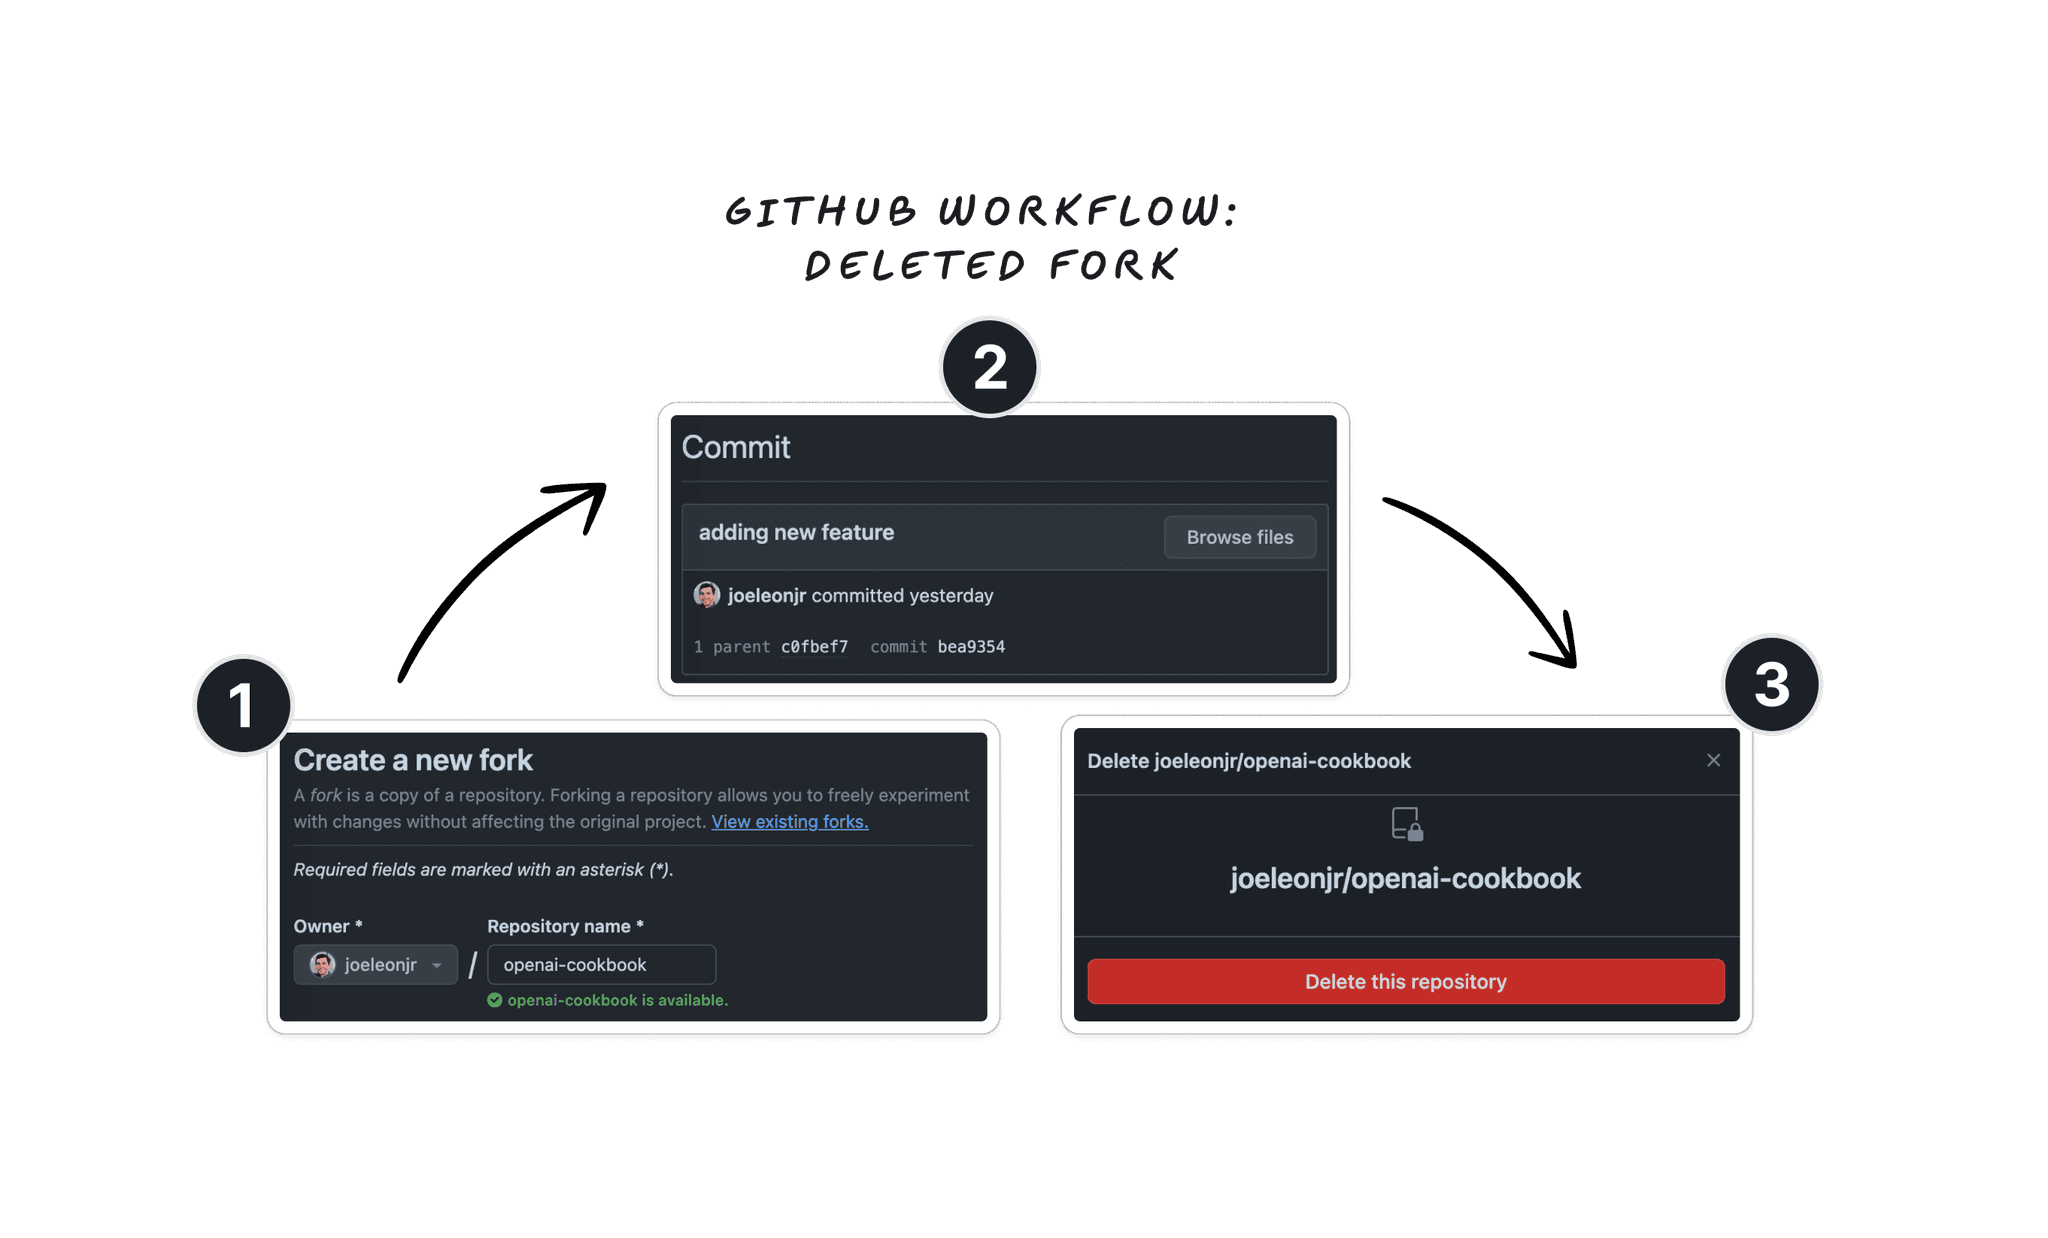Click the close X button on delete dialog
Viewport: 2048px width, 1238px height.
(x=1714, y=759)
